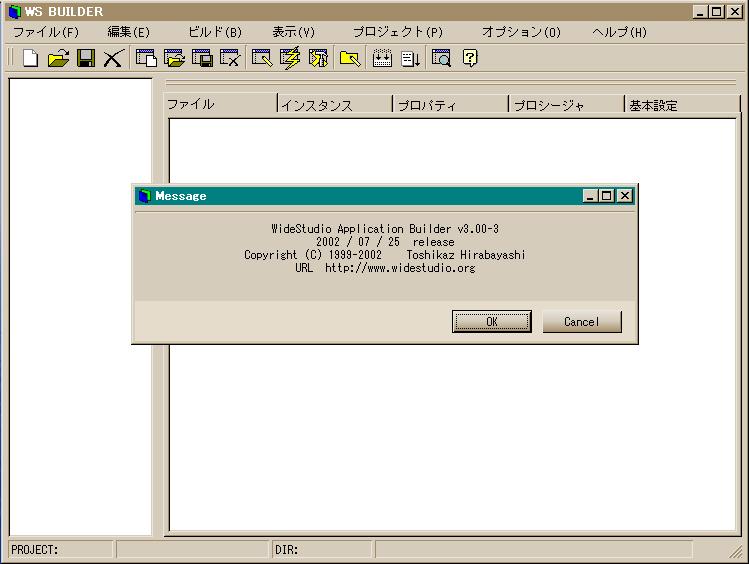Click the Delete window icon with X
Screen dimensions: 749x564
tap(230, 58)
